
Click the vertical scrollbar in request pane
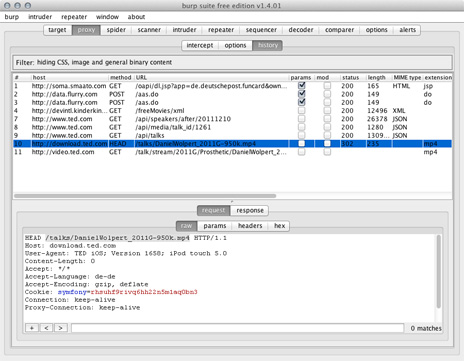coord(439,272)
